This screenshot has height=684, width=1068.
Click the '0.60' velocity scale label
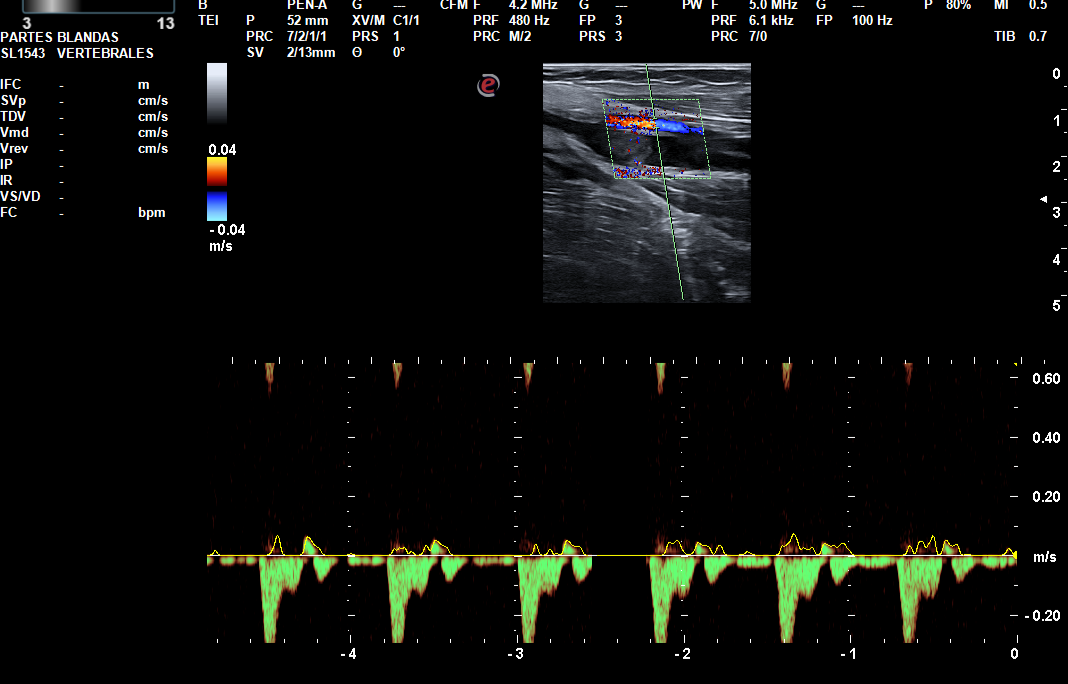coord(1045,379)
